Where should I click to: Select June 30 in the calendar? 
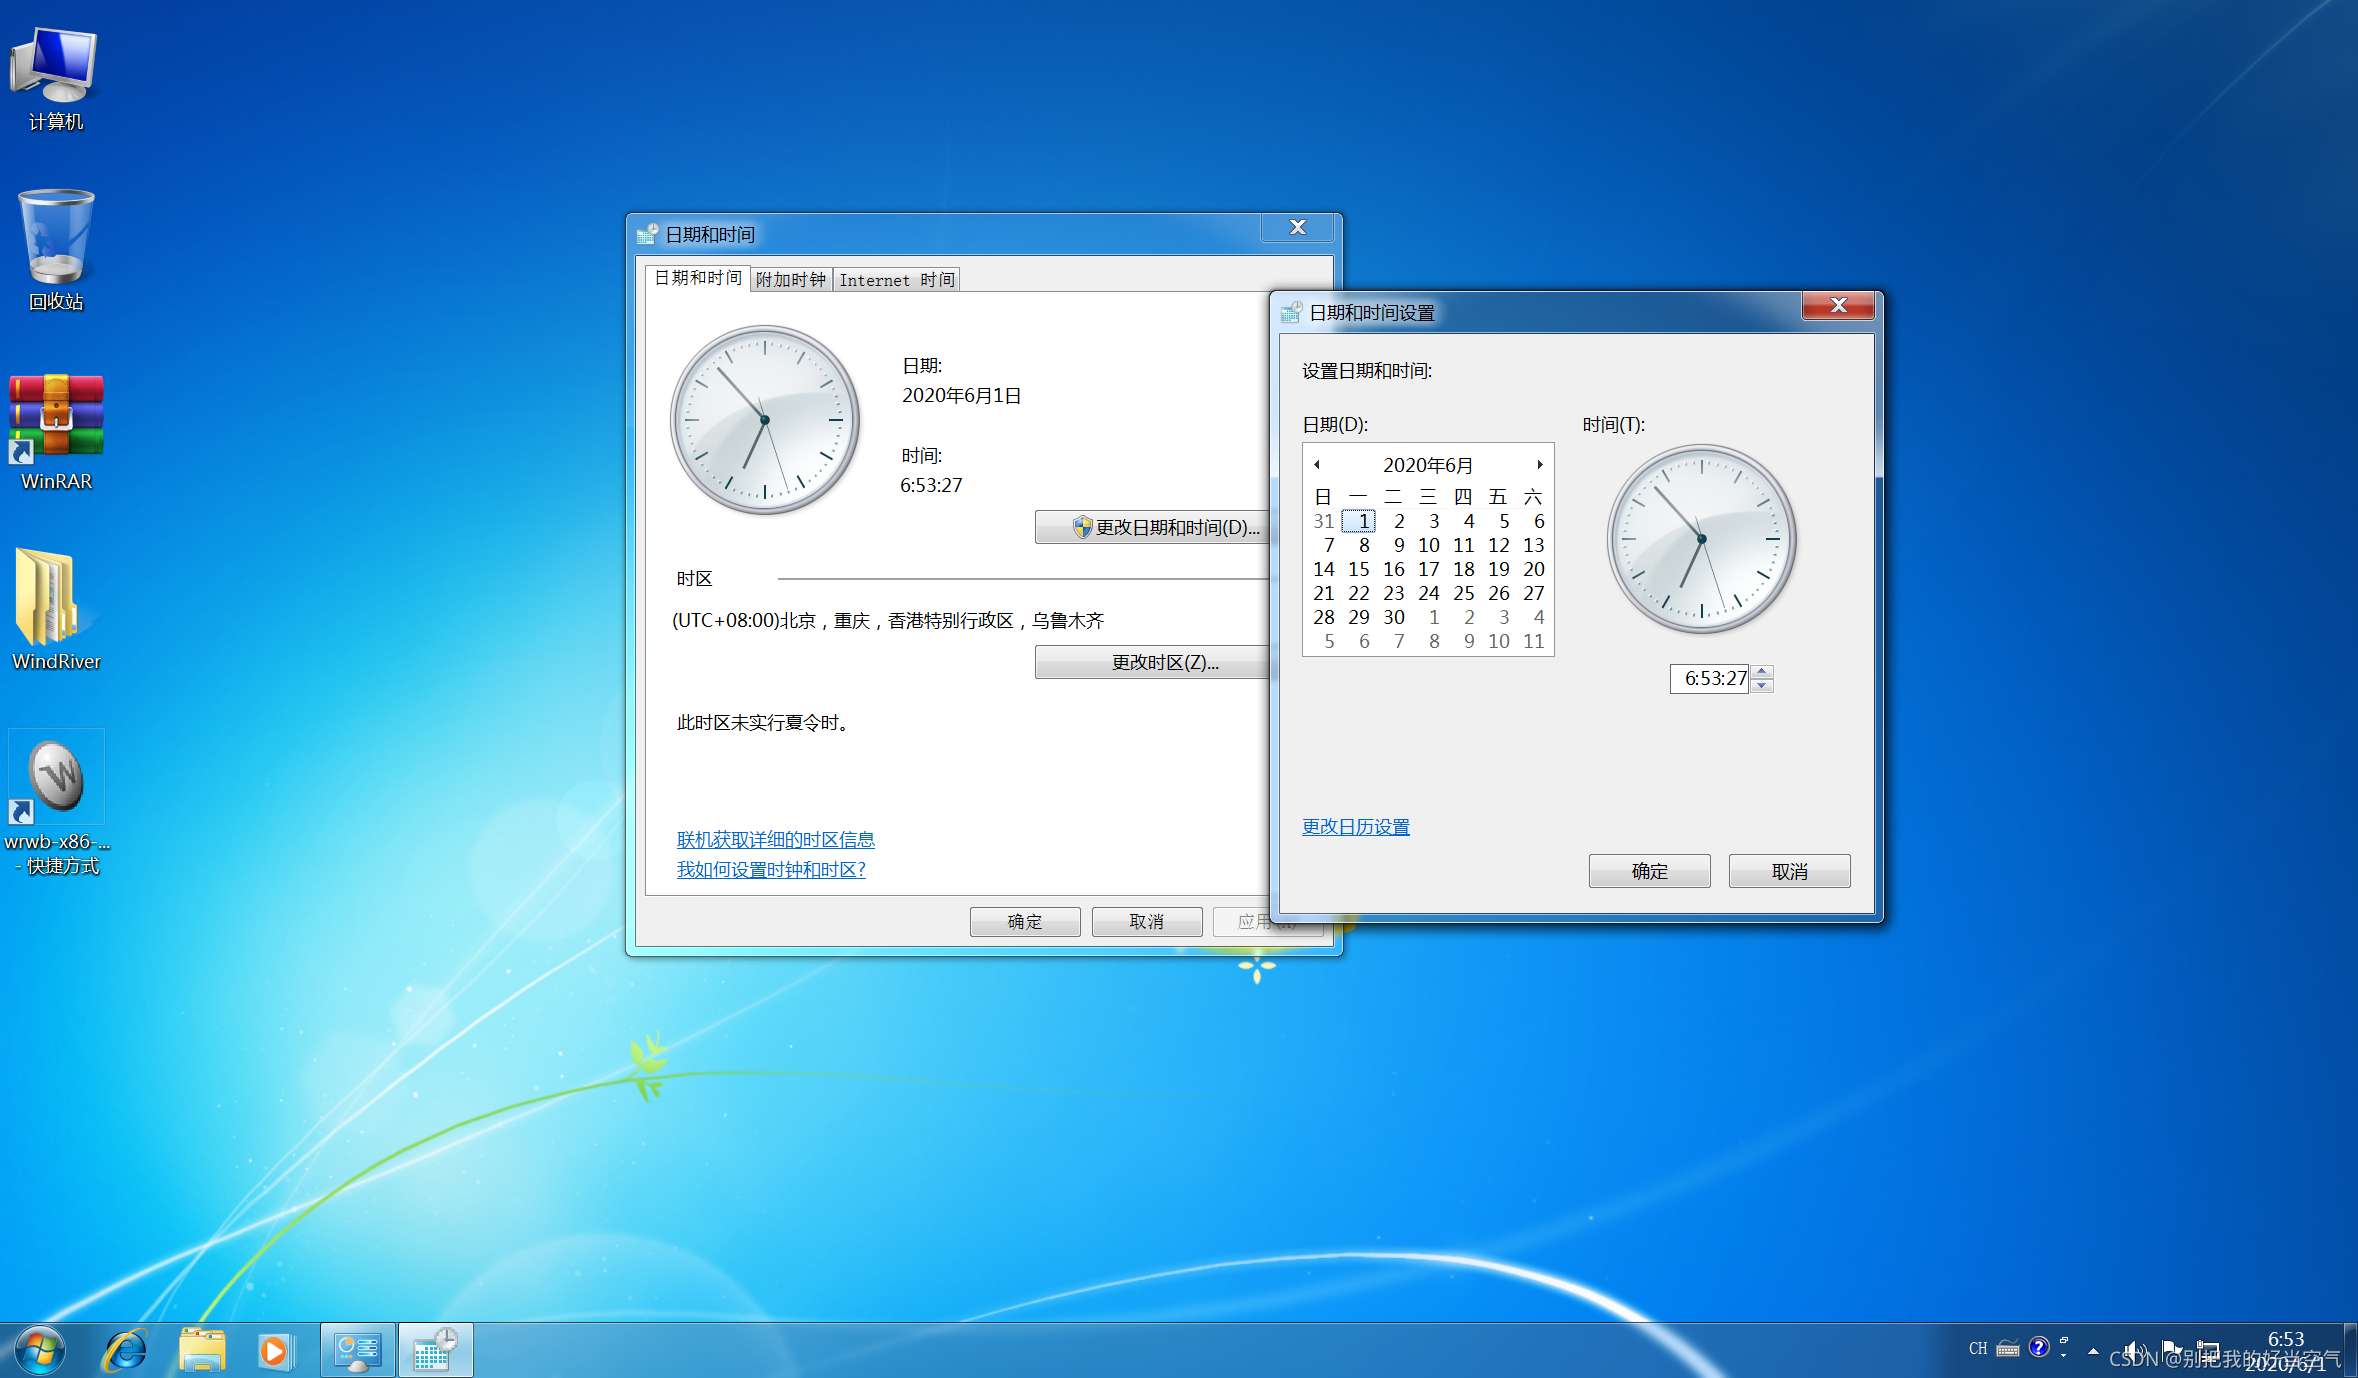pos(1394,617)
